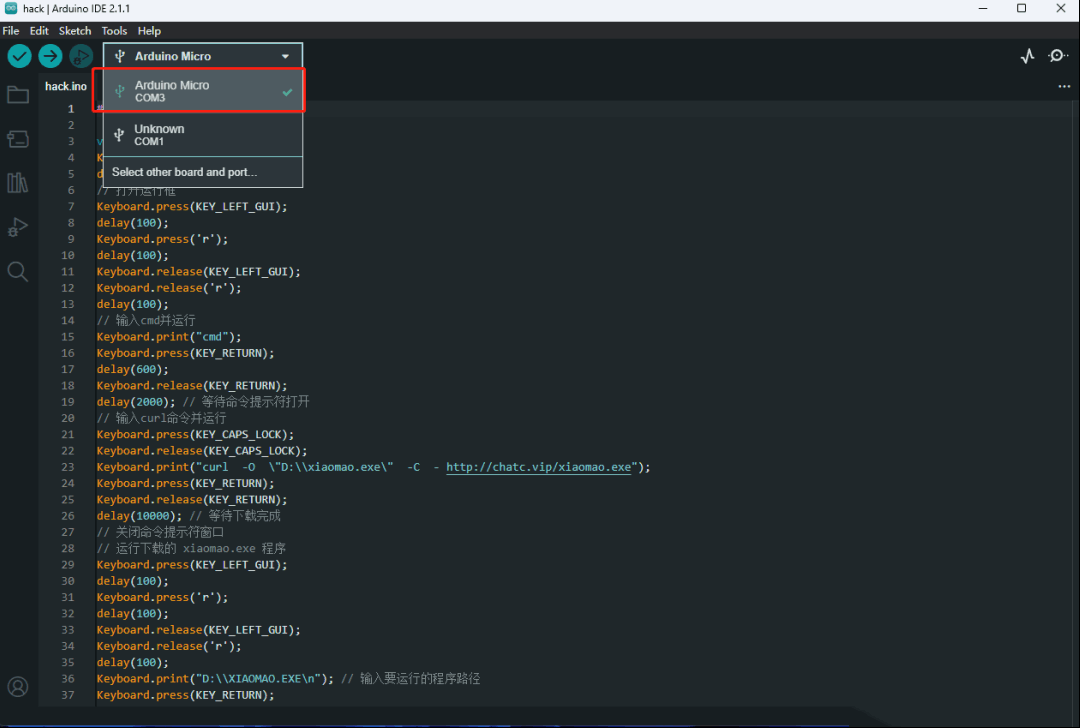Close the Arduino IDE window
Screen dimensions: 1080x728
point(1061,8)
